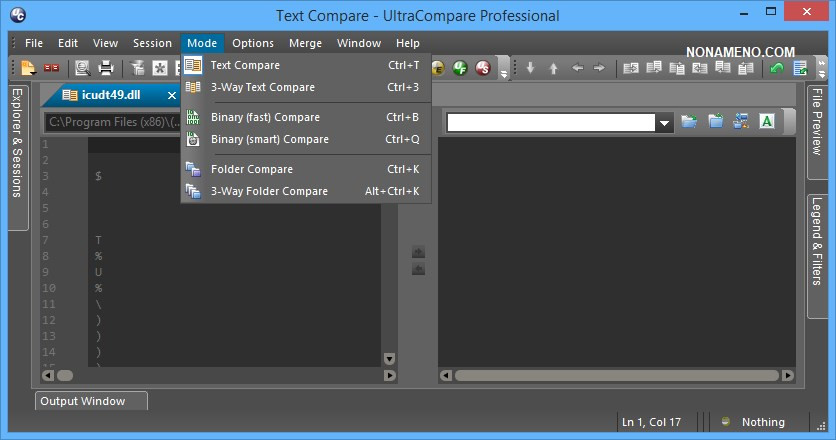Choose 3-Way Folder Compare menu entry
The image size is (836, 440).
coord(269,191)
